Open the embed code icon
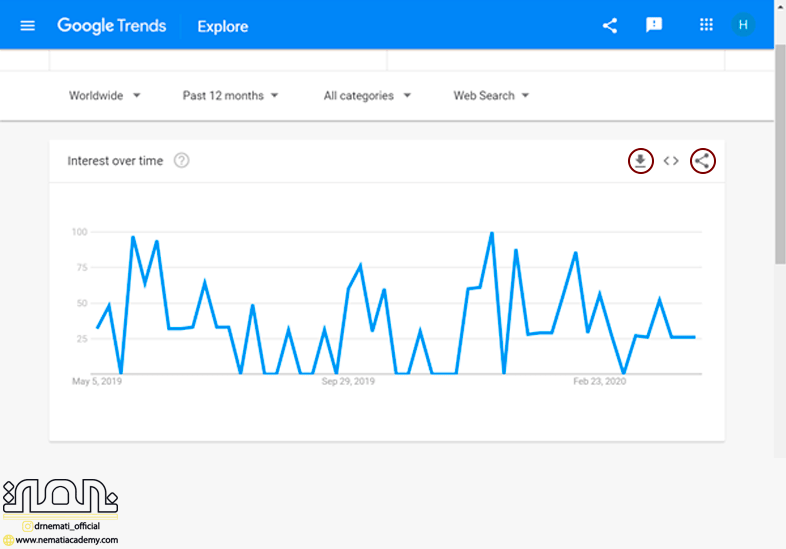Viewport: 786px width, 549px height. point(671,160)
